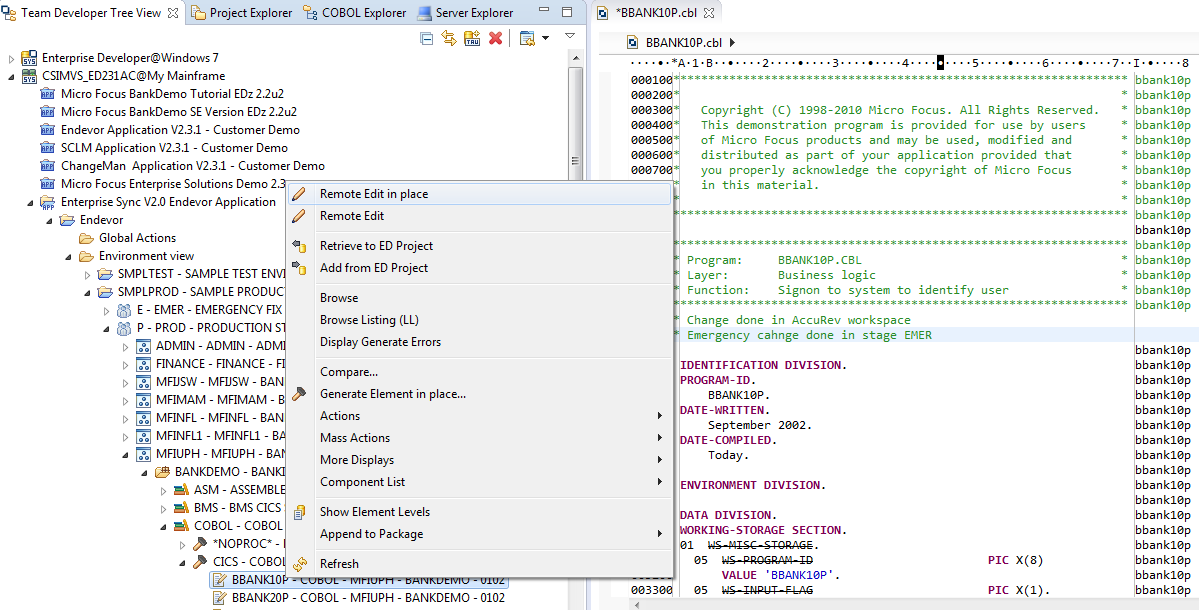Click books icon of ASM - ASSEMBLE type

coord(180,490)
